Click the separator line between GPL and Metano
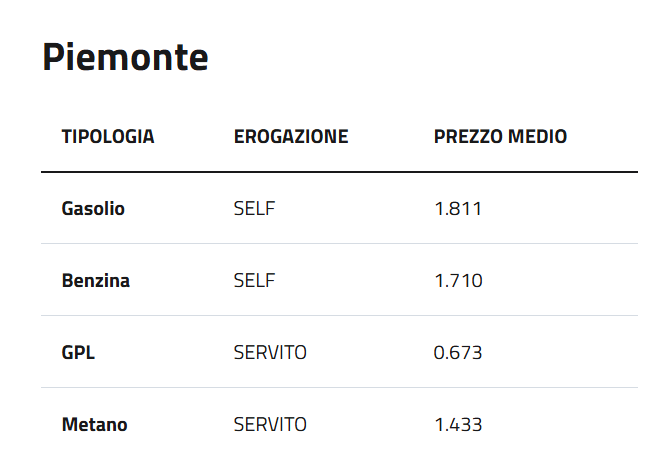657x455 pixels. click(x=339, y=388)
